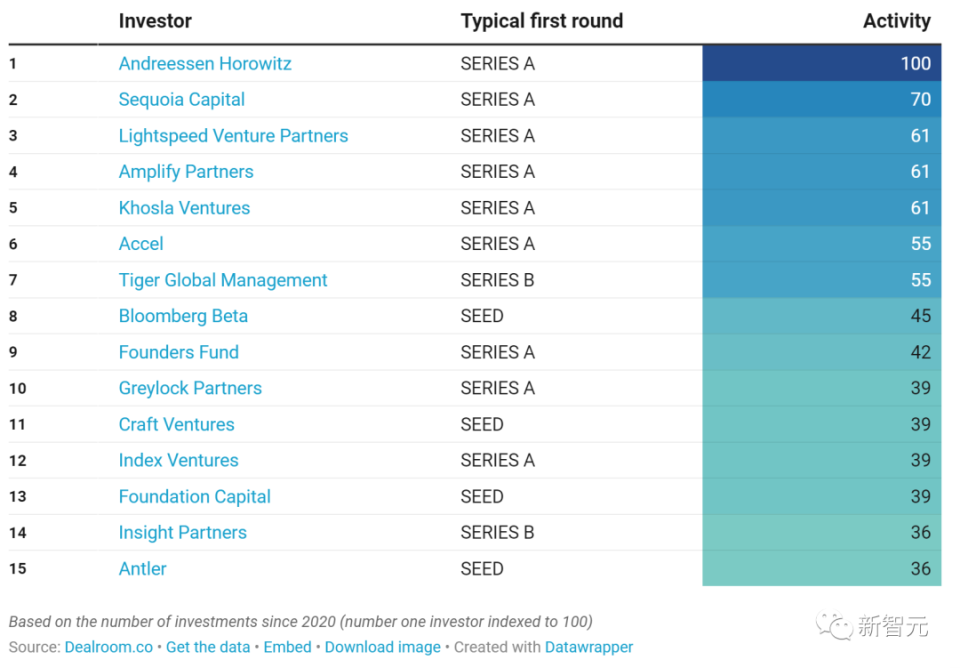Click the Sequoia Capital link
The height and width of the screenshot is (668, 960).
181,100
